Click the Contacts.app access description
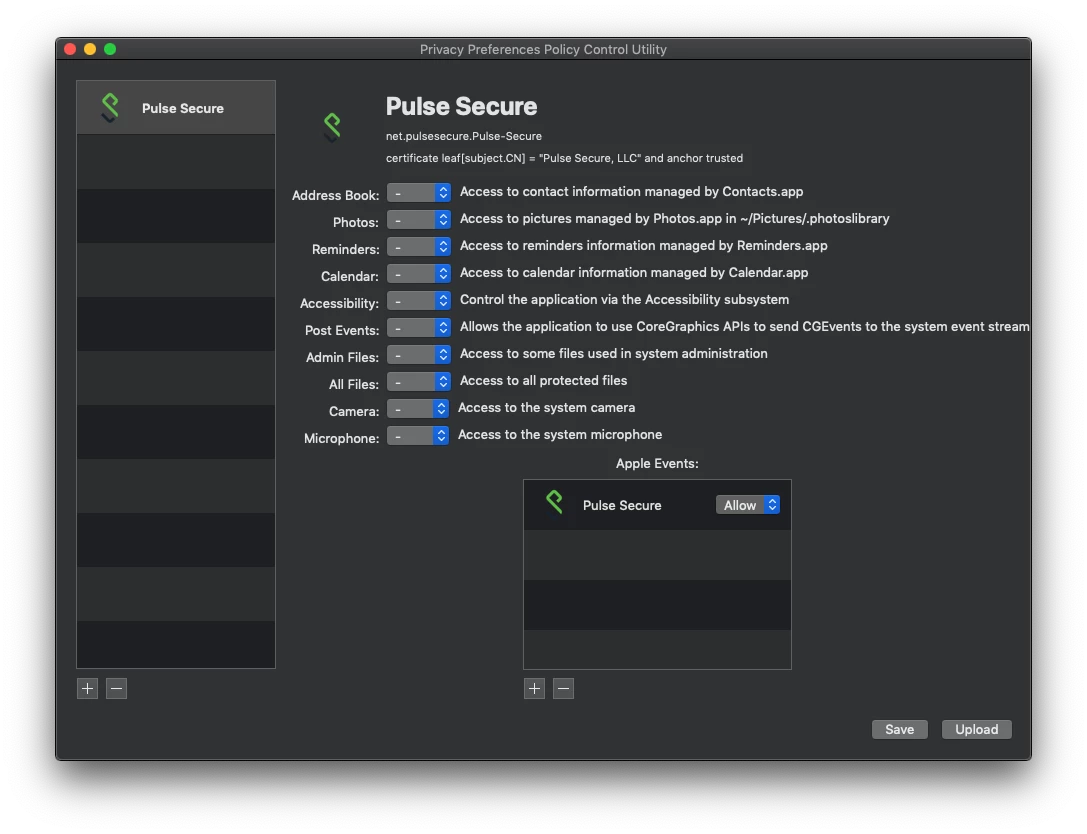The image size is (1087, 834). pyautogui.click(x=632, y=191)
